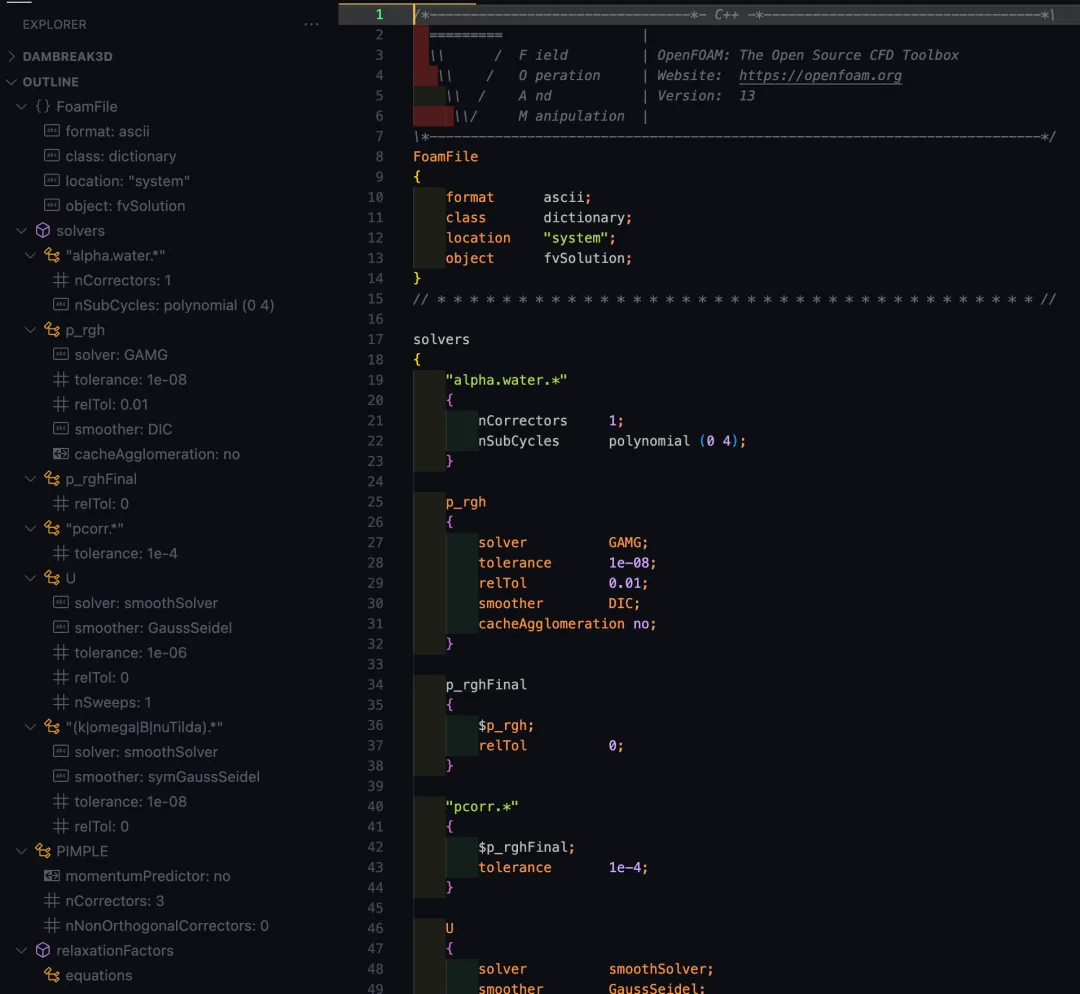Click the hash icon beside nSubCycles entry

(60, 306)
